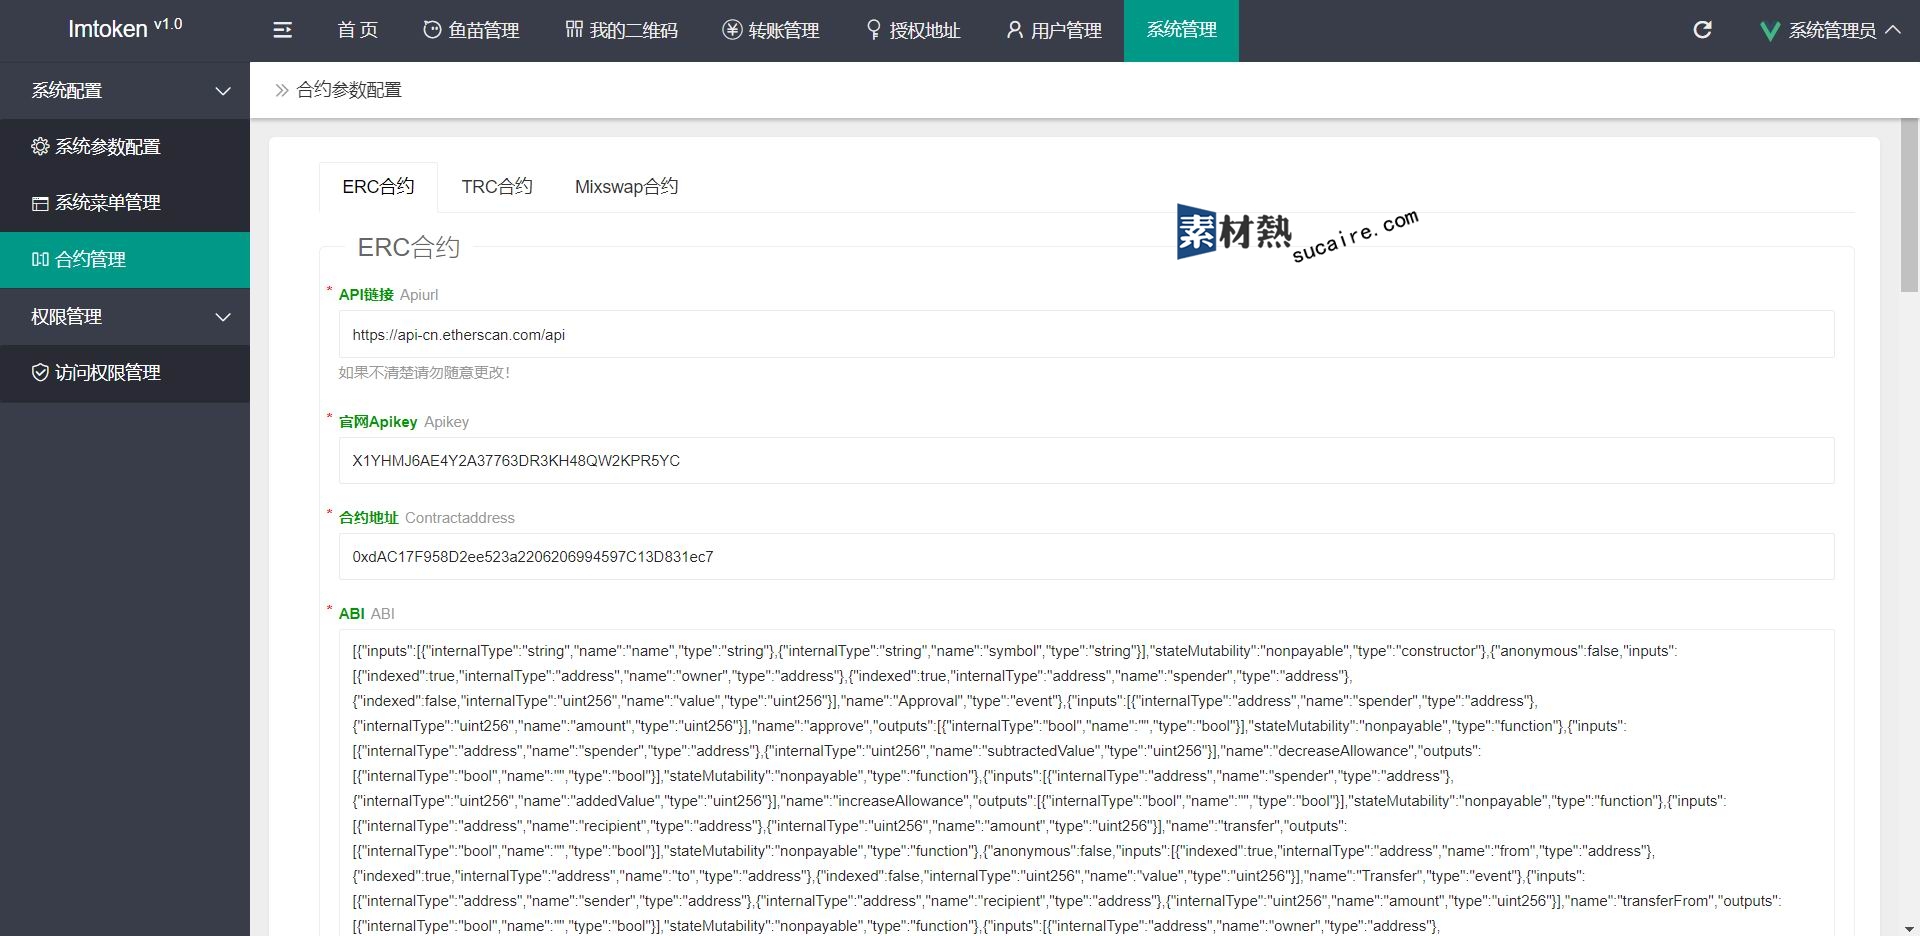Click the Imtoken v1.0 logo

coord(125,28)
